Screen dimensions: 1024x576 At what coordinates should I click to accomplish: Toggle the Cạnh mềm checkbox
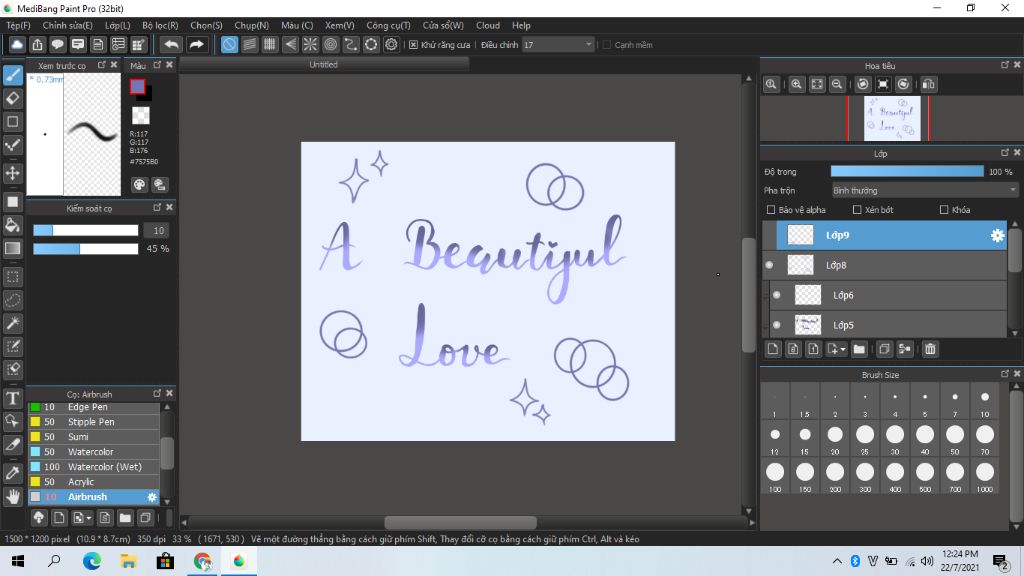point(607,45)
